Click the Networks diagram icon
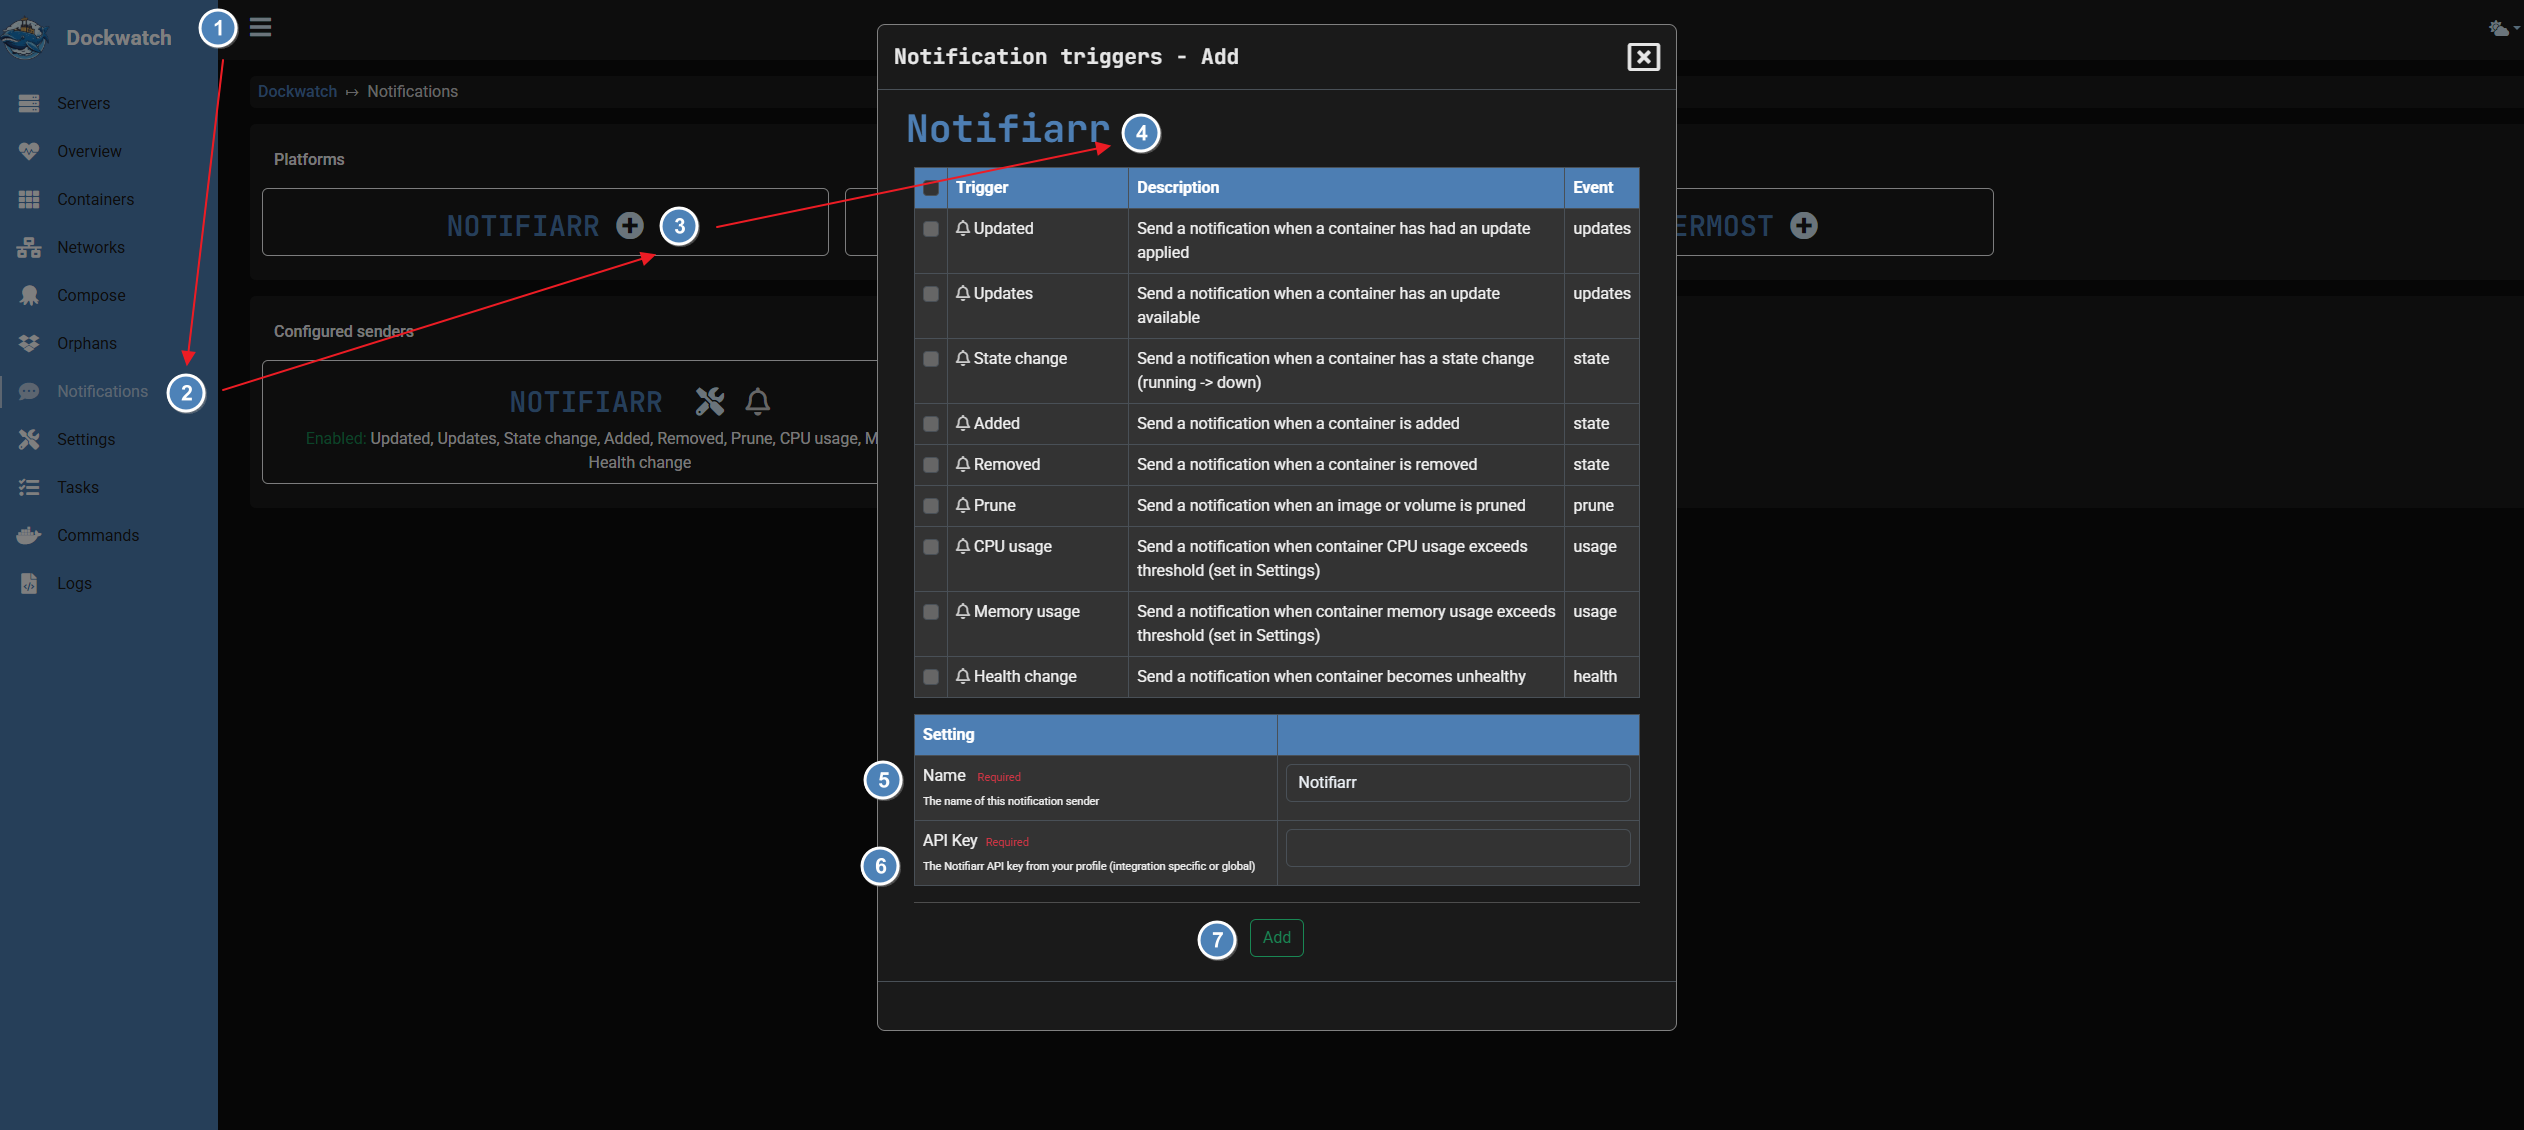The image size is (2524, 1130). pos(29,247)
